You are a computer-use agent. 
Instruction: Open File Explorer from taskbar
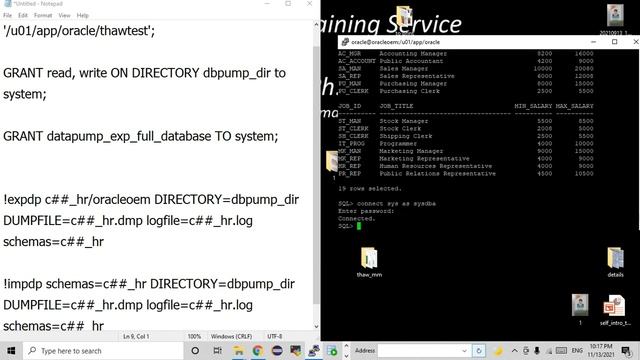click(x=238, y=351)
